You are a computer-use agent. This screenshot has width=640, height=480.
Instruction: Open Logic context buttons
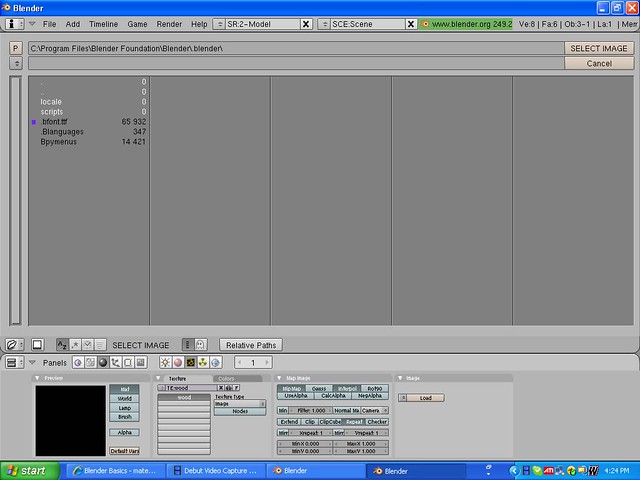click(78, 362)
